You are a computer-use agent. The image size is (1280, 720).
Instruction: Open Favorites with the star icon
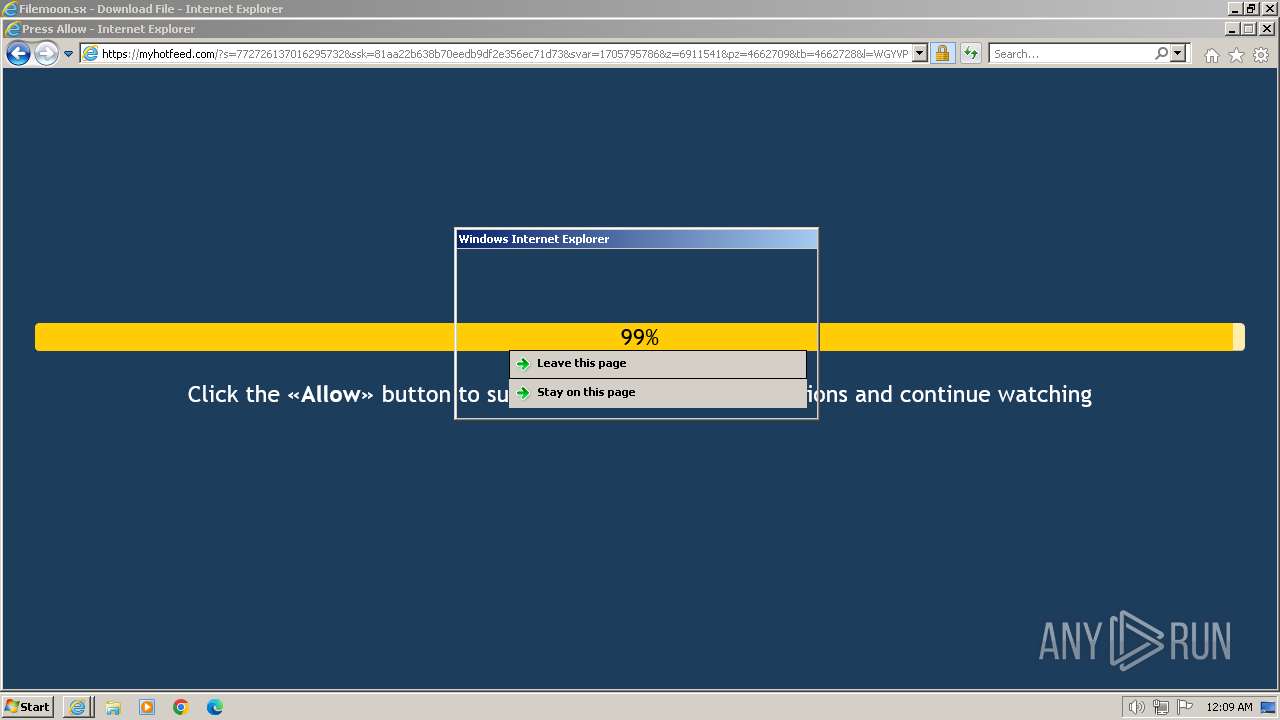tap(1236, 55)
